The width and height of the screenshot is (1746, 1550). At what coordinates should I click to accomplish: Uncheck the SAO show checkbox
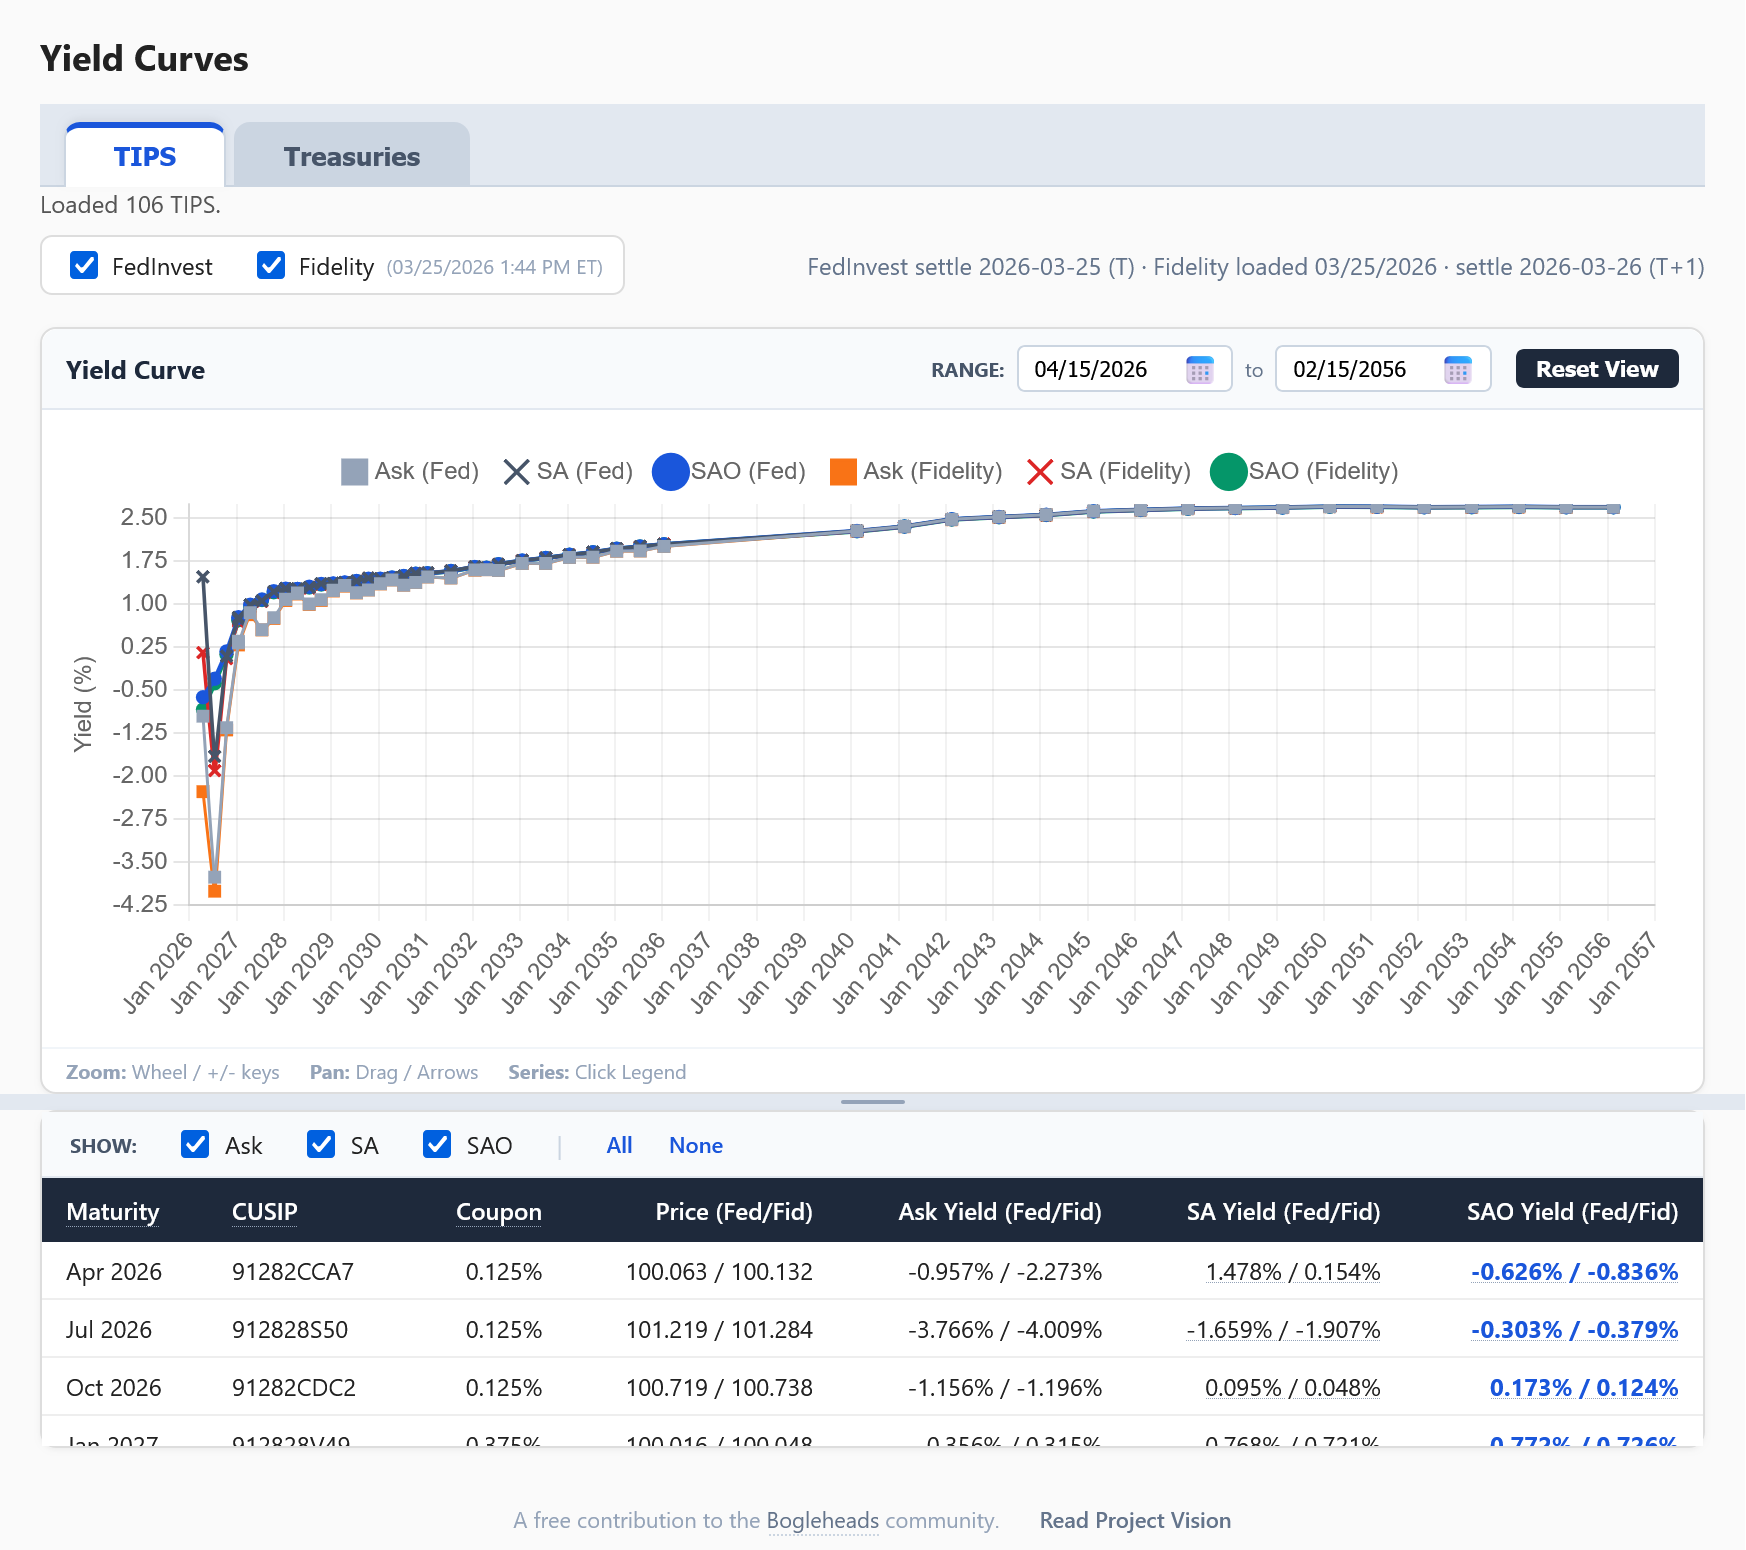click(437, 1144)
